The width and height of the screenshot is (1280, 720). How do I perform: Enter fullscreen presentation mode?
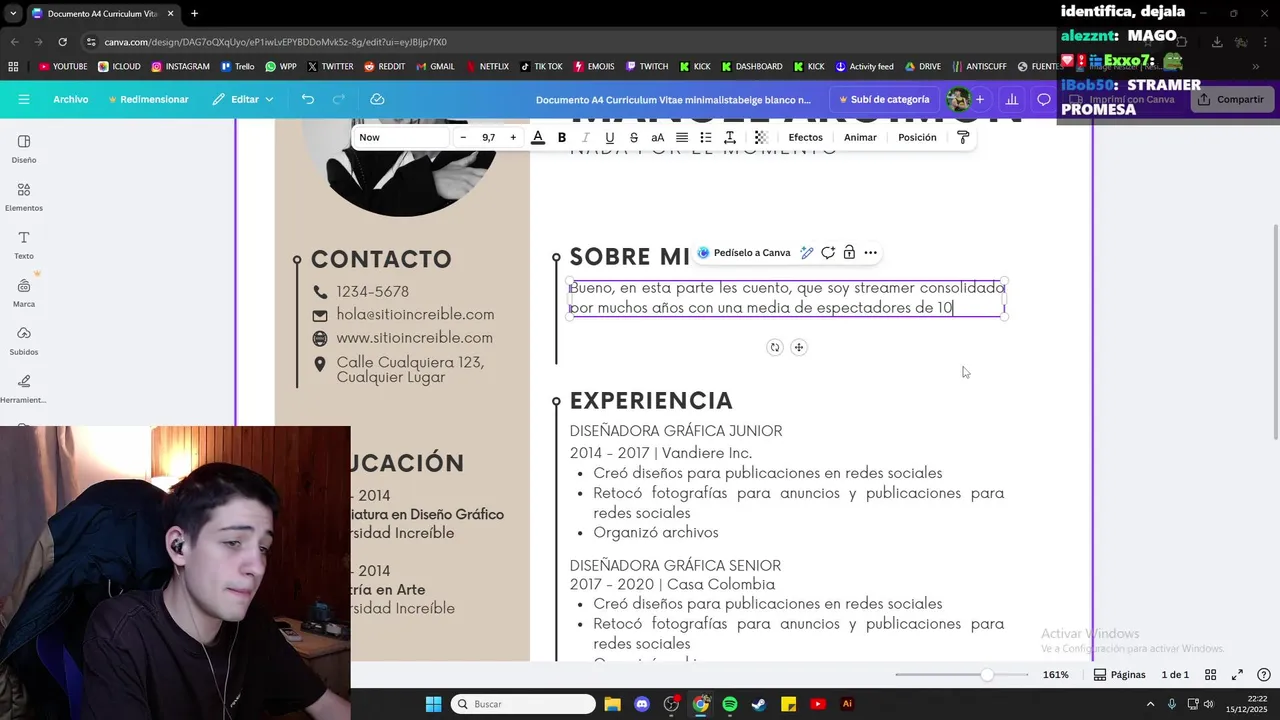pyautogui.click(x=1237, y=675)
